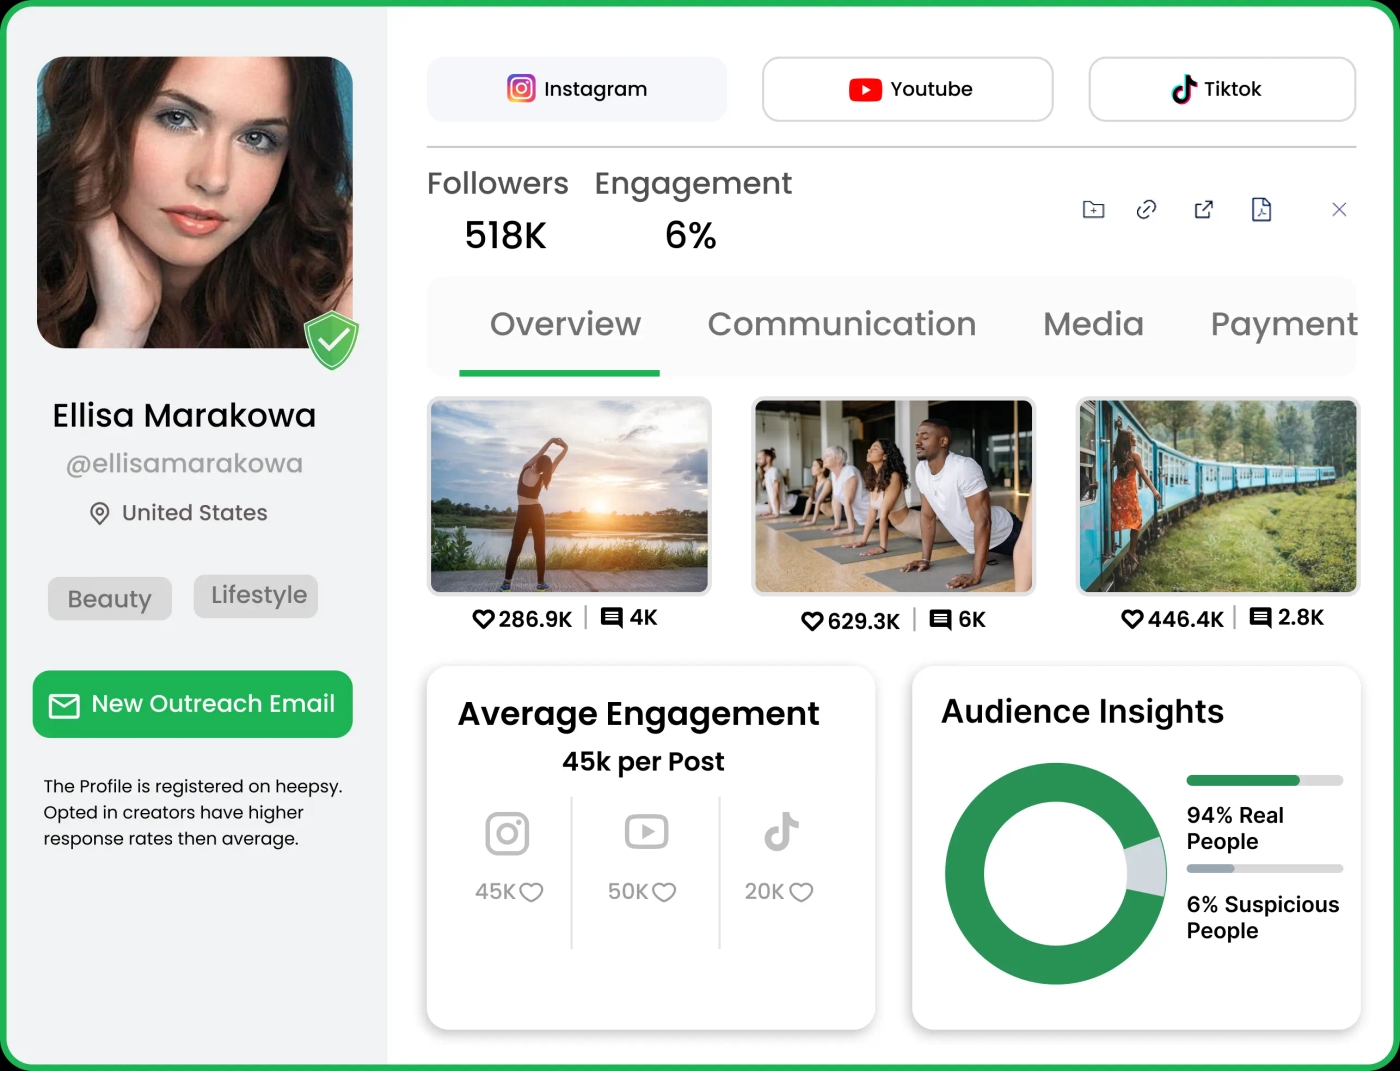Viewport: 1400px width, 1071px height.
Task: Switch to the Communication tab
Action: pyautogui.click(x=842, y=324)
